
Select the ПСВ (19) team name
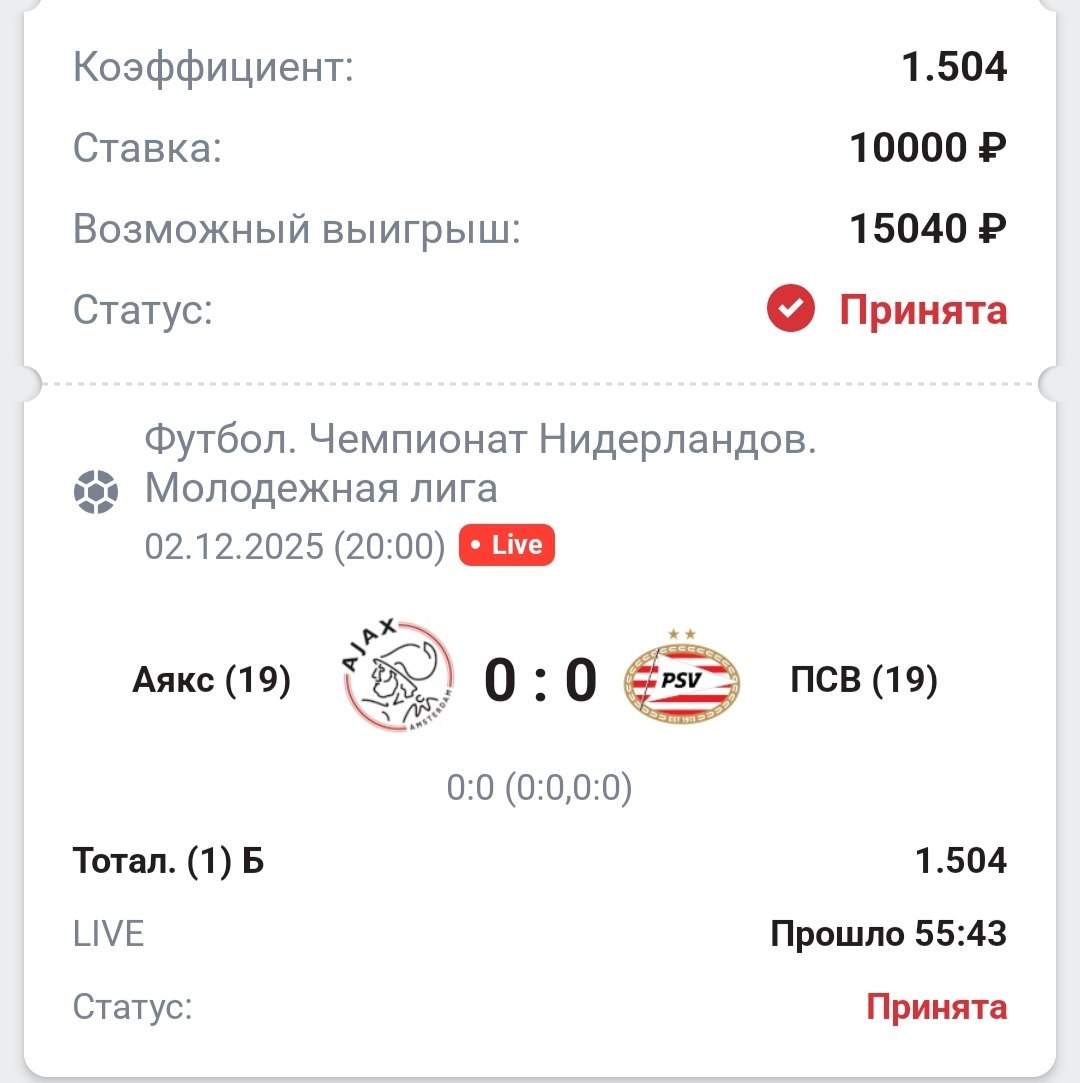[x=863, y=681]
